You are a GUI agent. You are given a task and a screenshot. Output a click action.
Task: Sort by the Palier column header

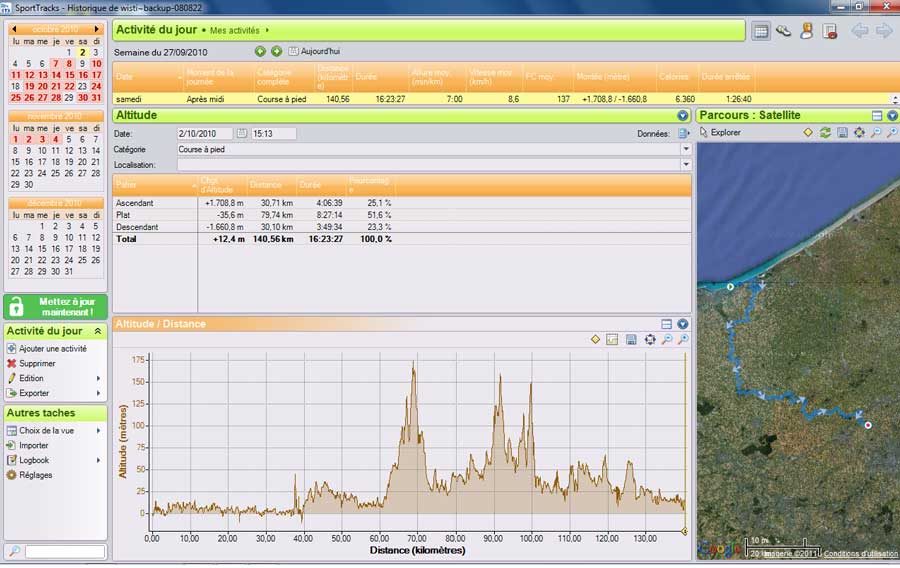point(154,185)
